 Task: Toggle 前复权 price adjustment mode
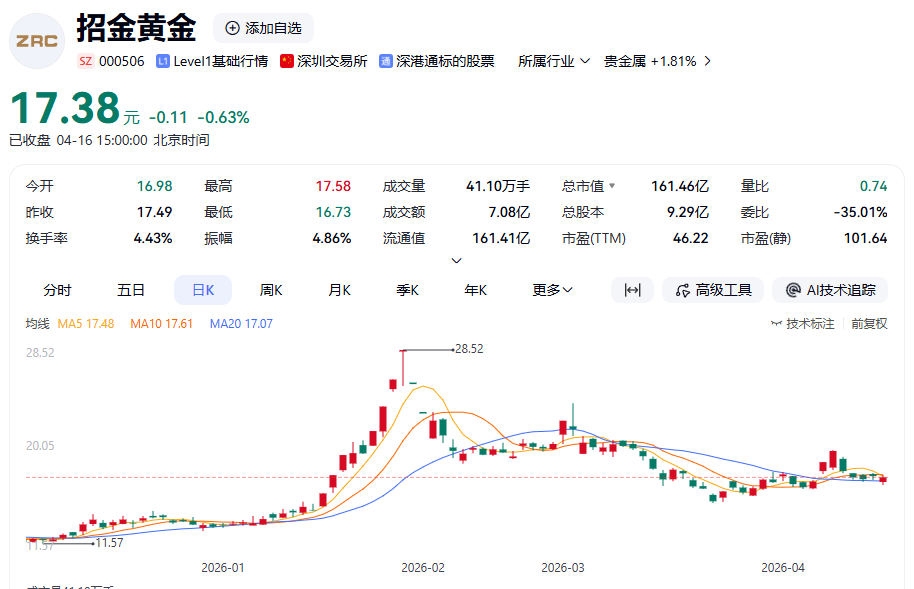click(x=869, y=324)
